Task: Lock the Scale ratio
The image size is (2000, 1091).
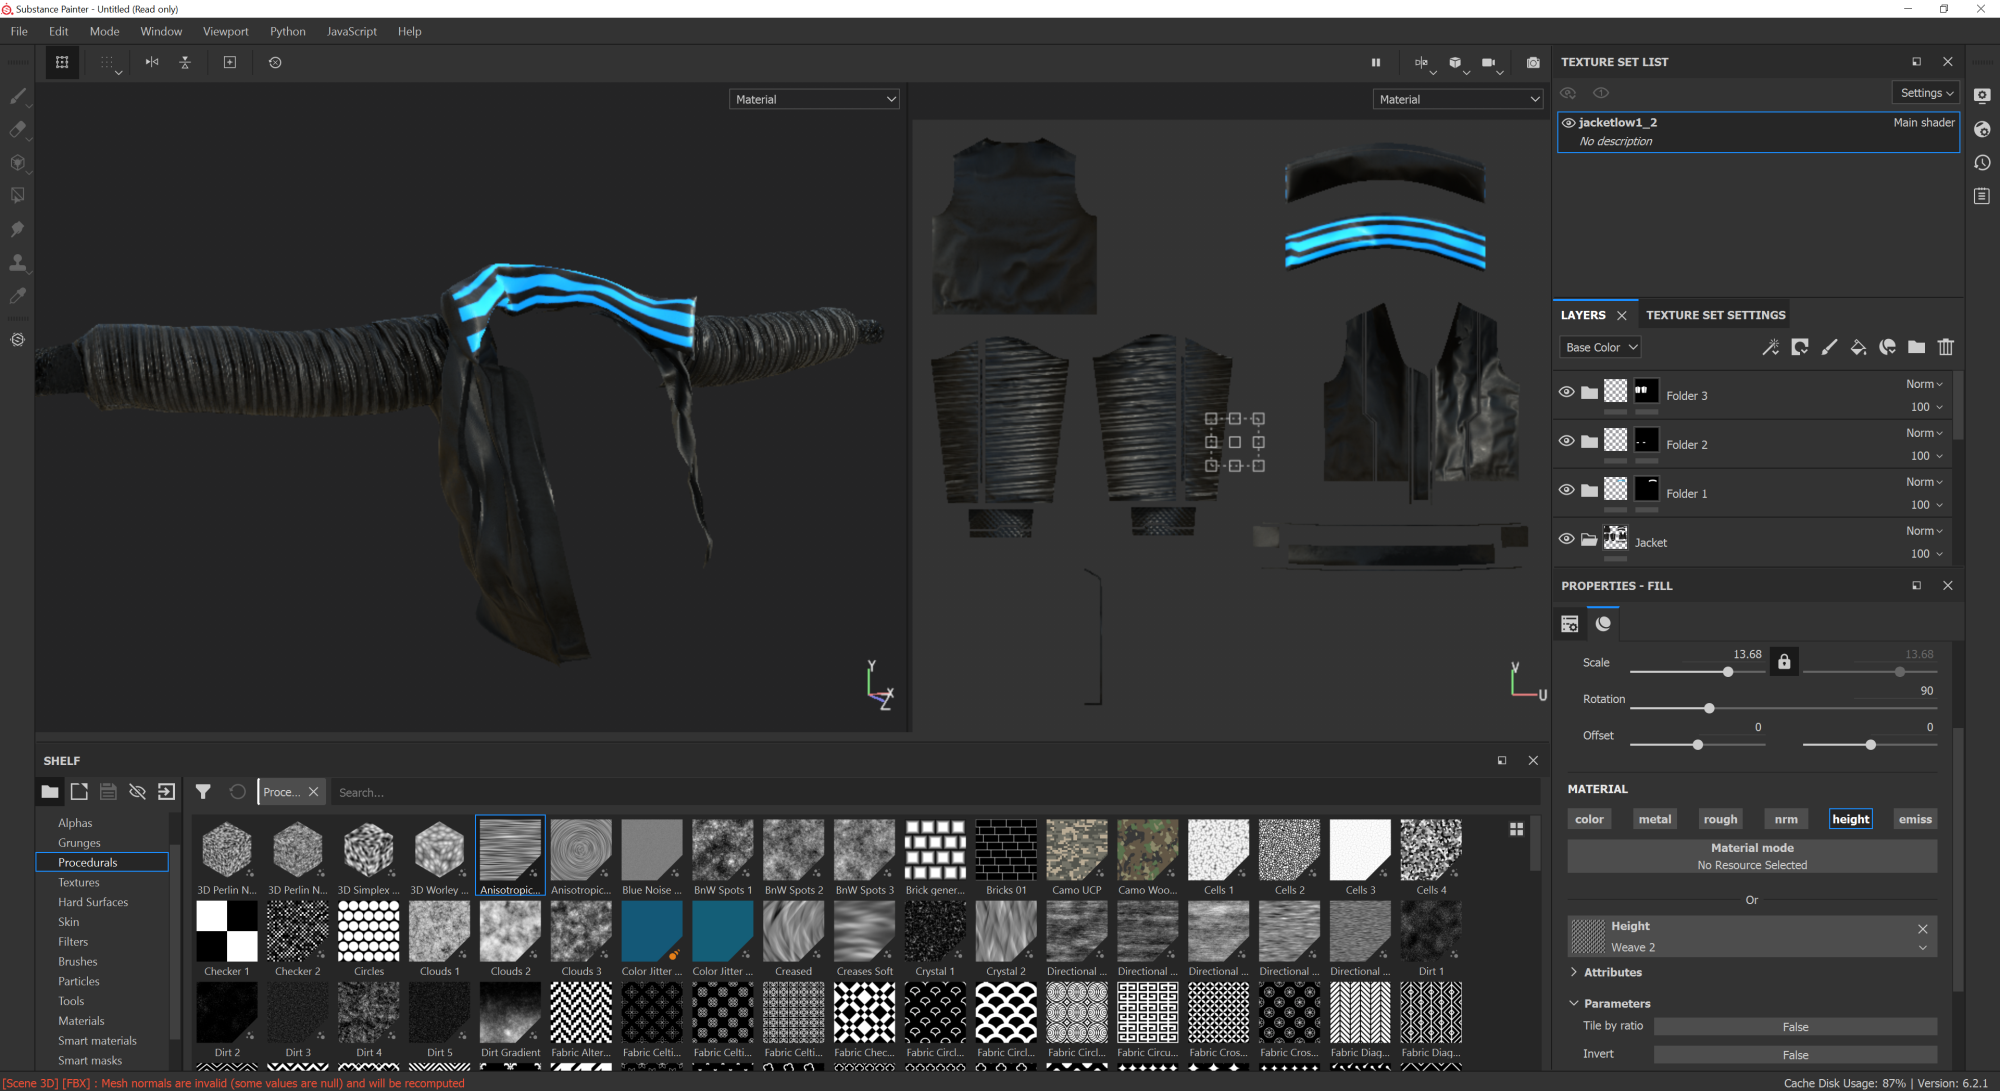Action: (1784, 662)
